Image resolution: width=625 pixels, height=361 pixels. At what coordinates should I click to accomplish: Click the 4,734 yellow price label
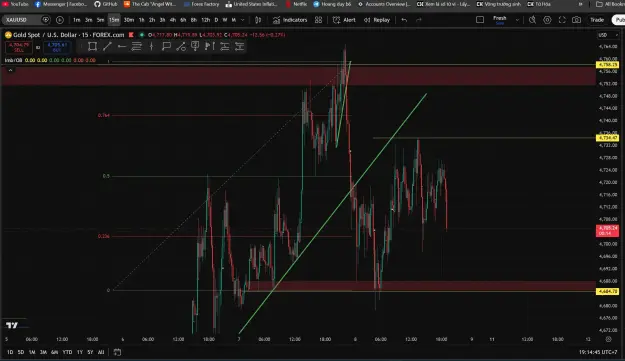pos(607,138)
